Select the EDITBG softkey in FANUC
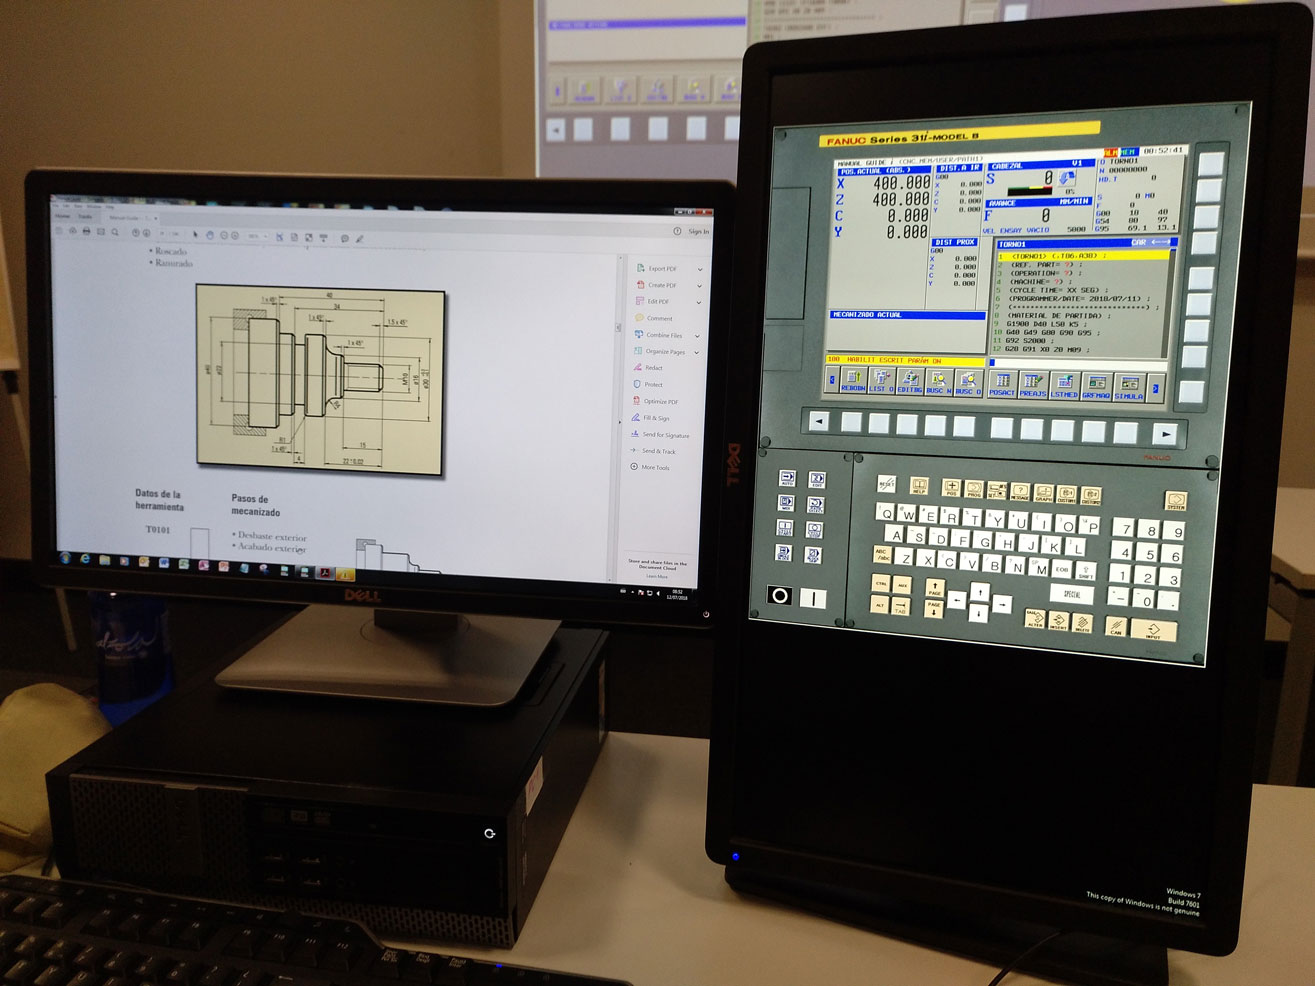The width and height of the screenshot is (1315, 986). [910, 382]
